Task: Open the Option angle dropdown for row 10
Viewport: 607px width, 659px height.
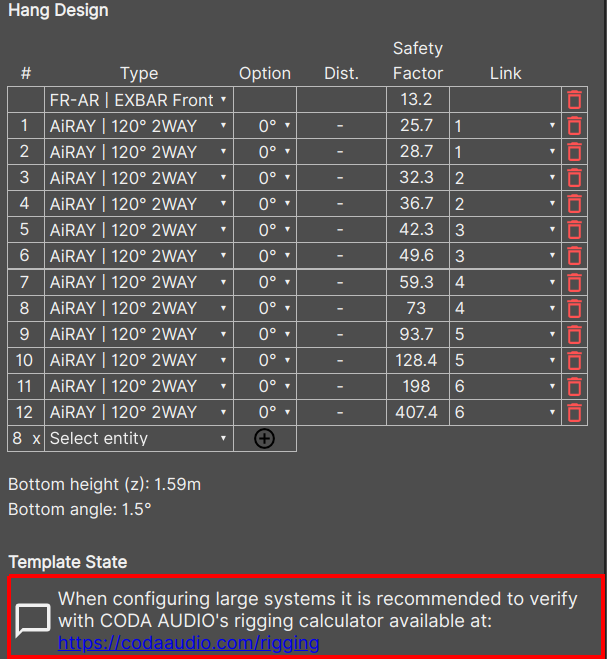Action: tap(265, 361)
